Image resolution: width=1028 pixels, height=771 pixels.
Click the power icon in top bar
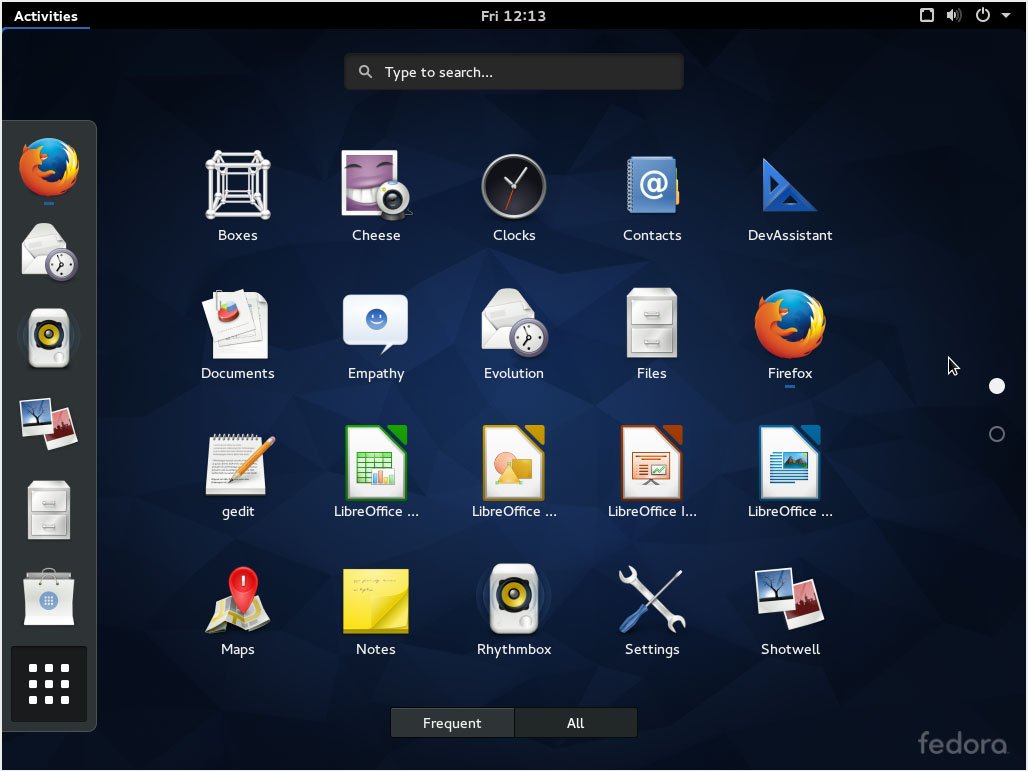[983, 15]
